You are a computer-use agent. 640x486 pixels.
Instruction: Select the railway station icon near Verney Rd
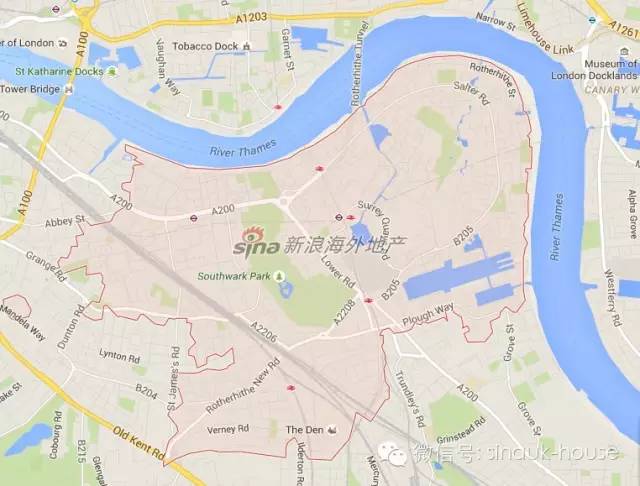click(x=291, y=388)
